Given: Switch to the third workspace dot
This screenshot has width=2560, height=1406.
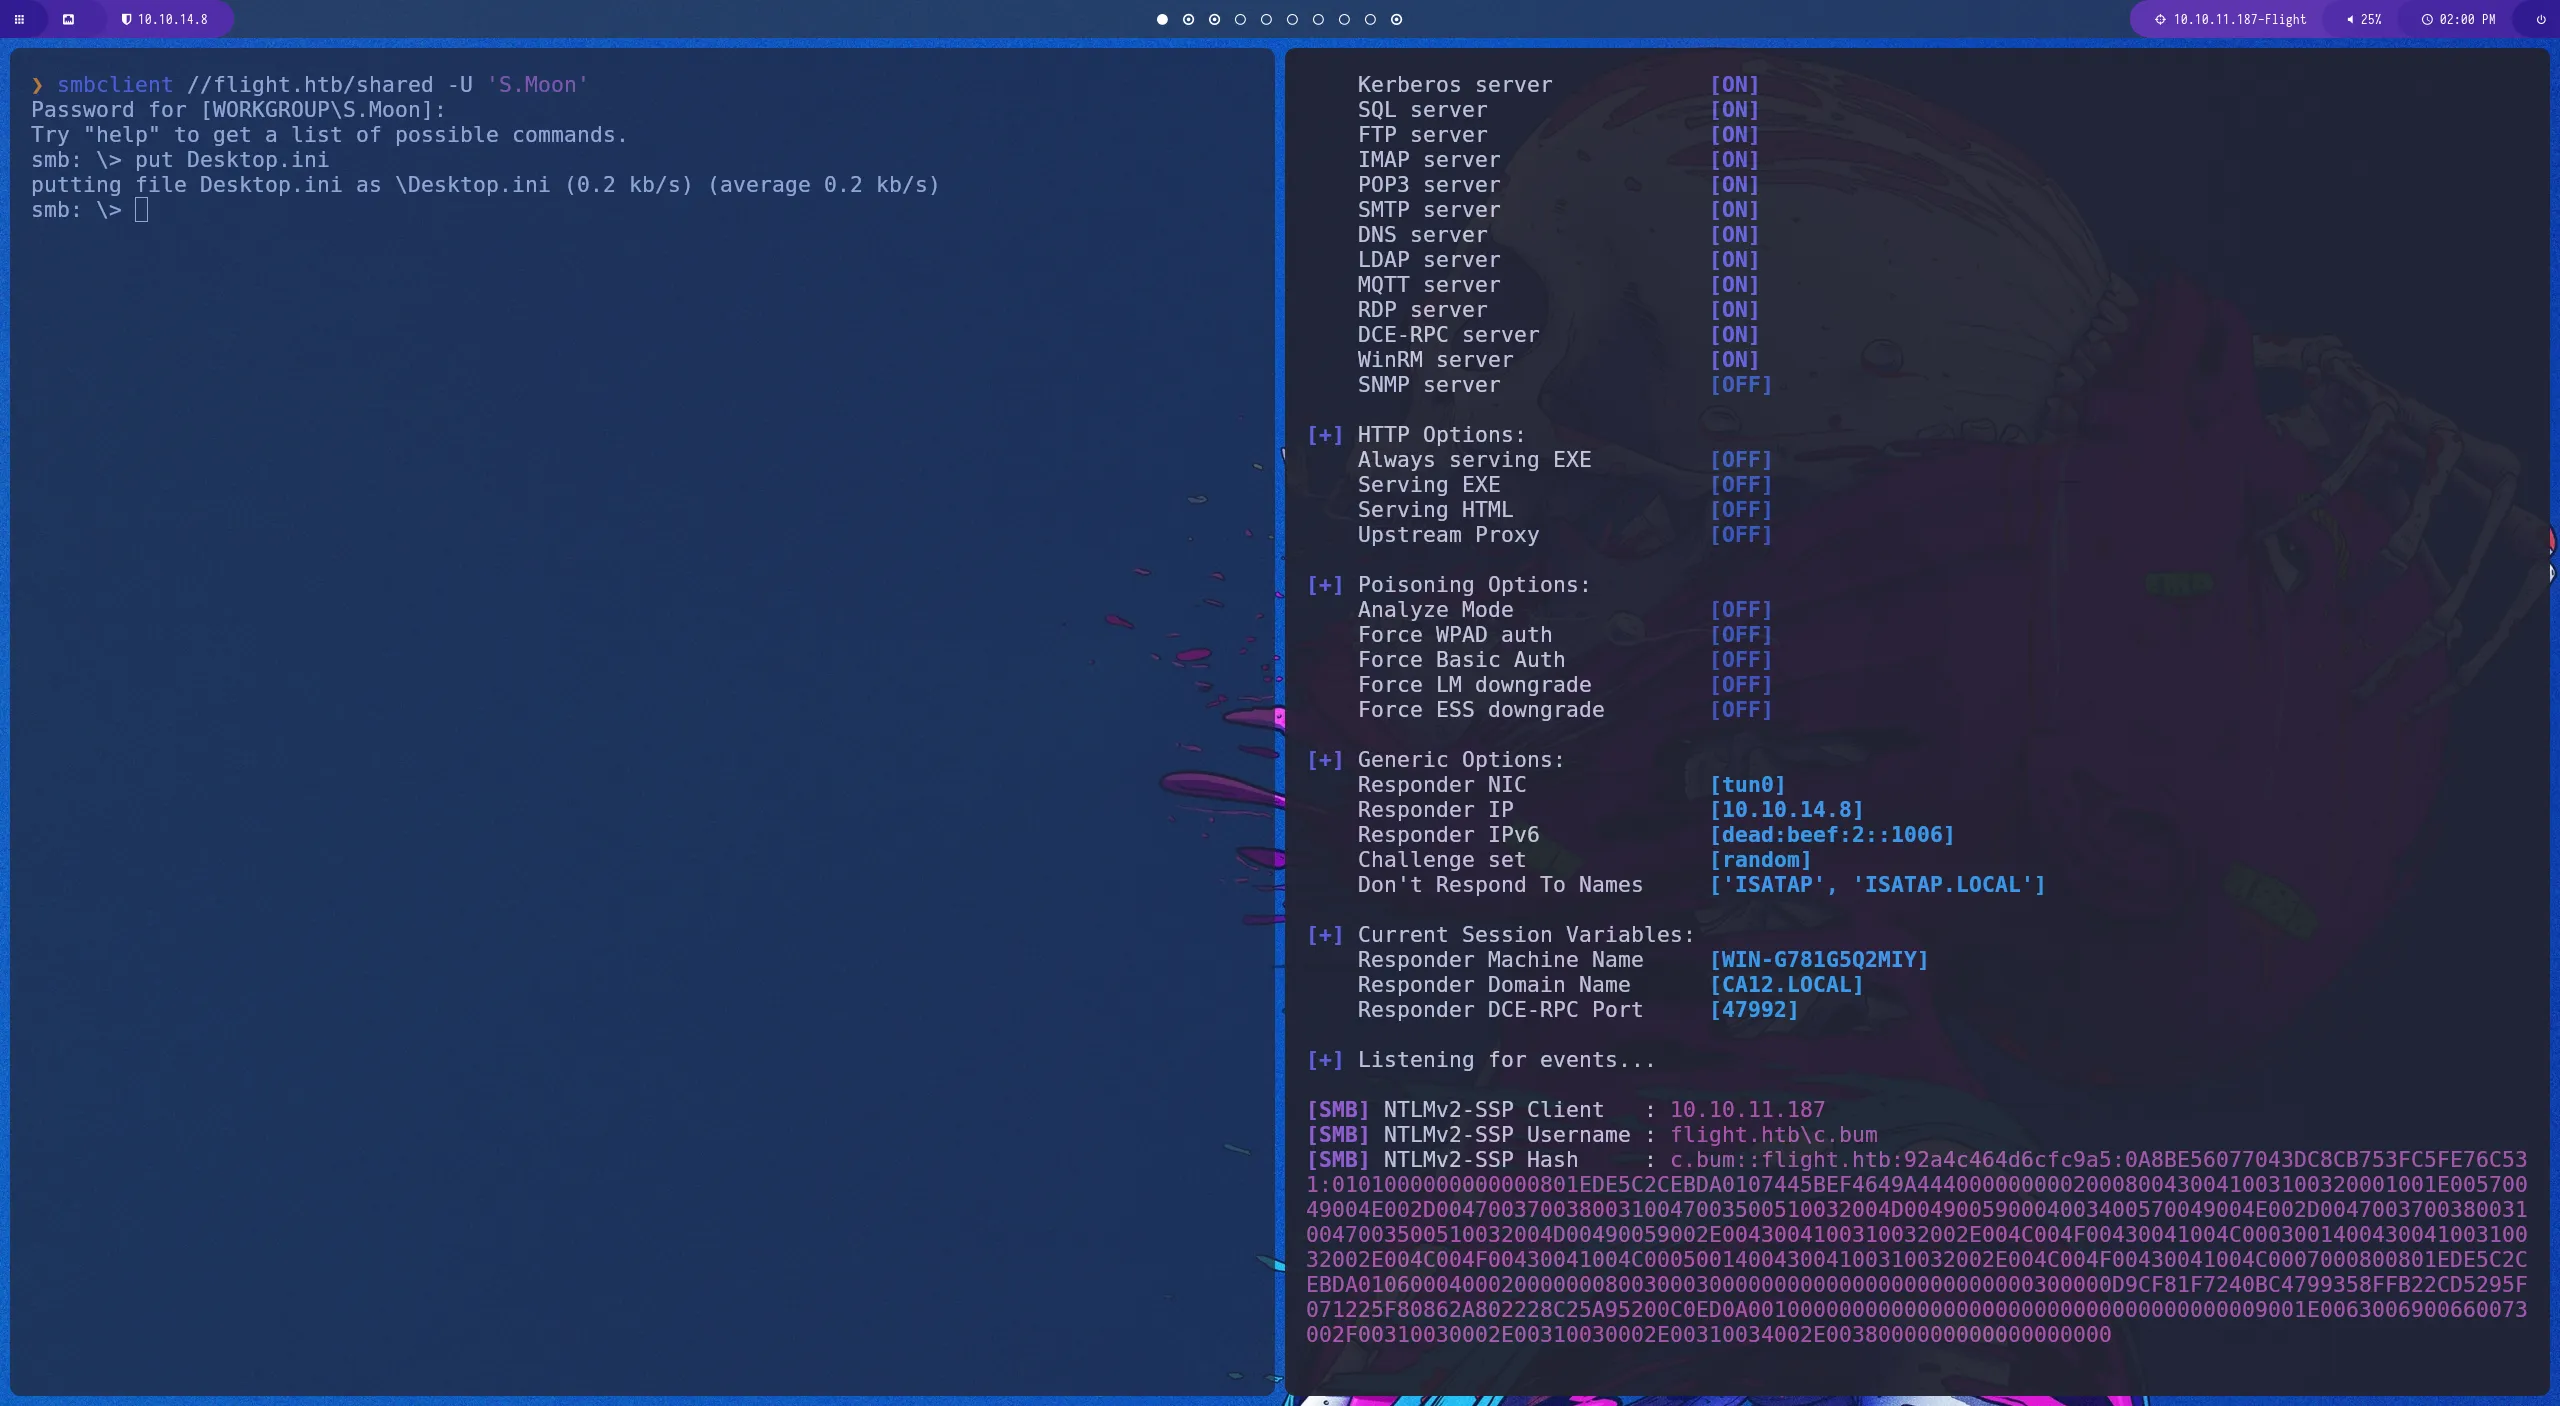Looking at the screenshot, I should coord(1214,19).
